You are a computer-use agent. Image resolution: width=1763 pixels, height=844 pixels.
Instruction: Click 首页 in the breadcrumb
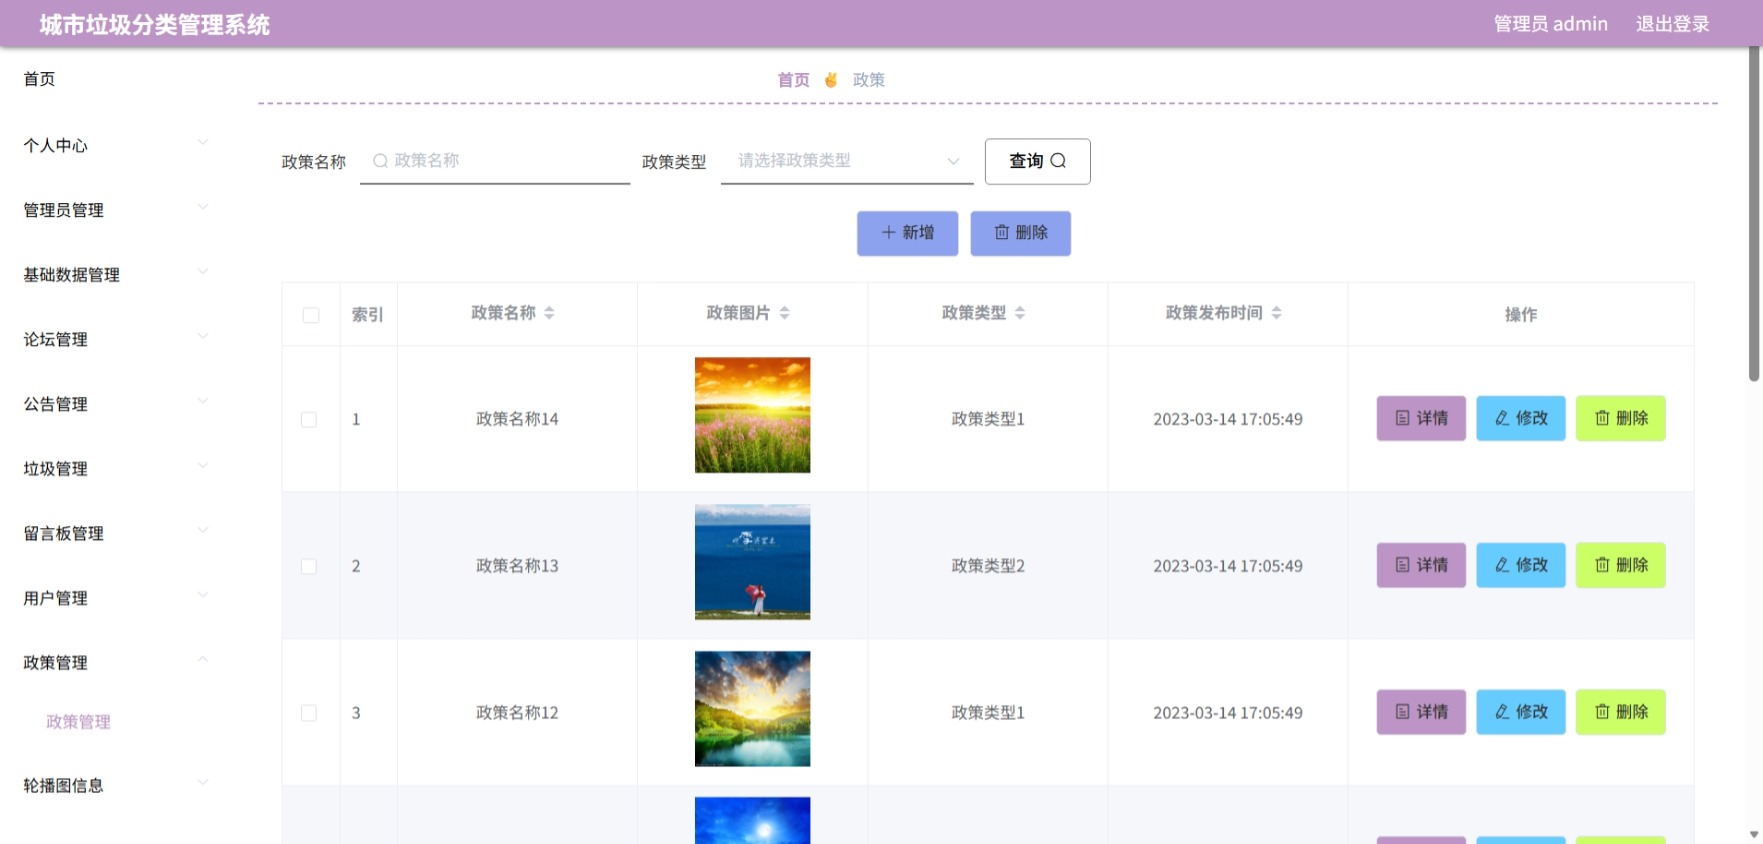(x=793, y=80)
